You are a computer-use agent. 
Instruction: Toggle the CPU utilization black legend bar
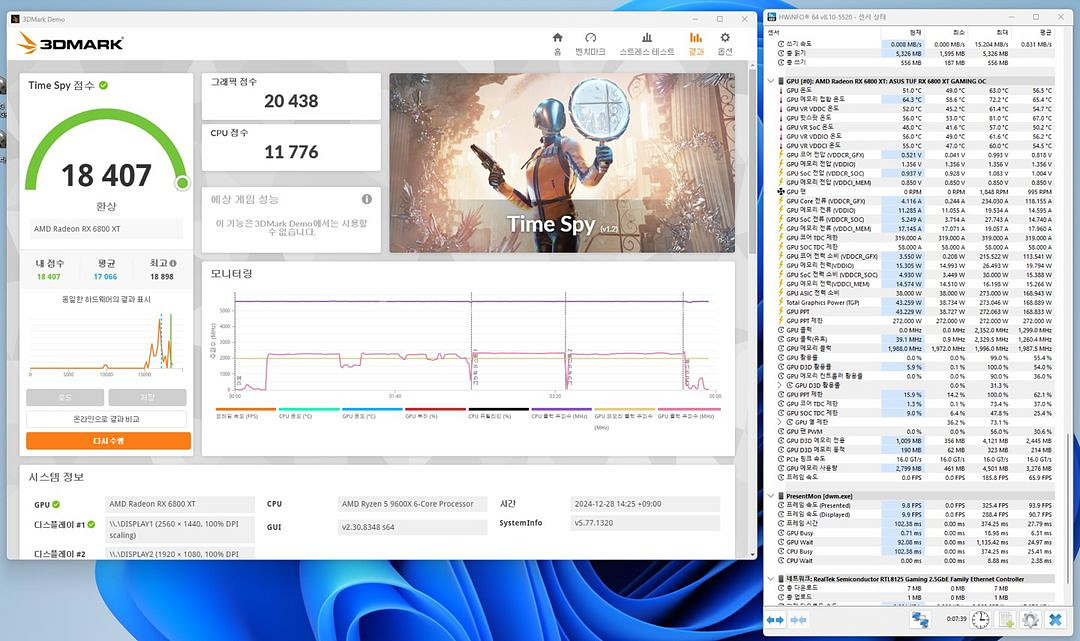(499, 409)
